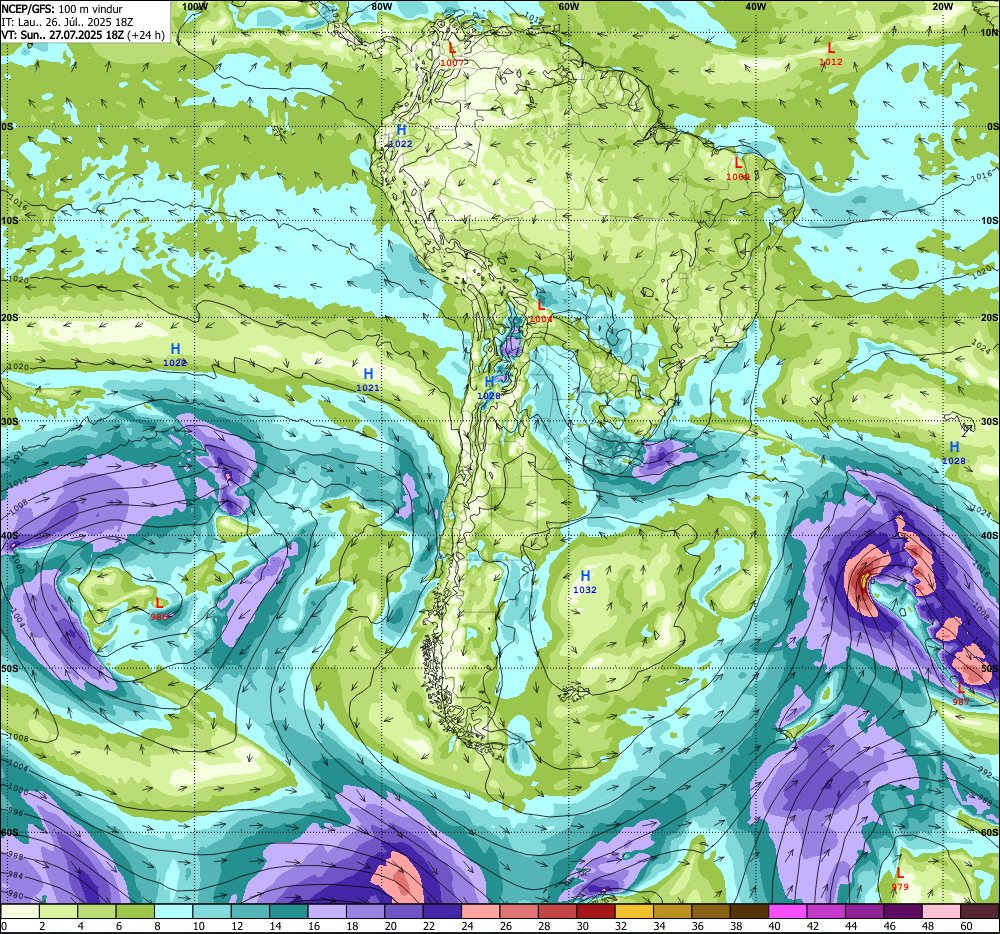The height and width of the screenshot is (934, 1000).
Task: Click the H 1028 high over the Andes
Action: 489,388
